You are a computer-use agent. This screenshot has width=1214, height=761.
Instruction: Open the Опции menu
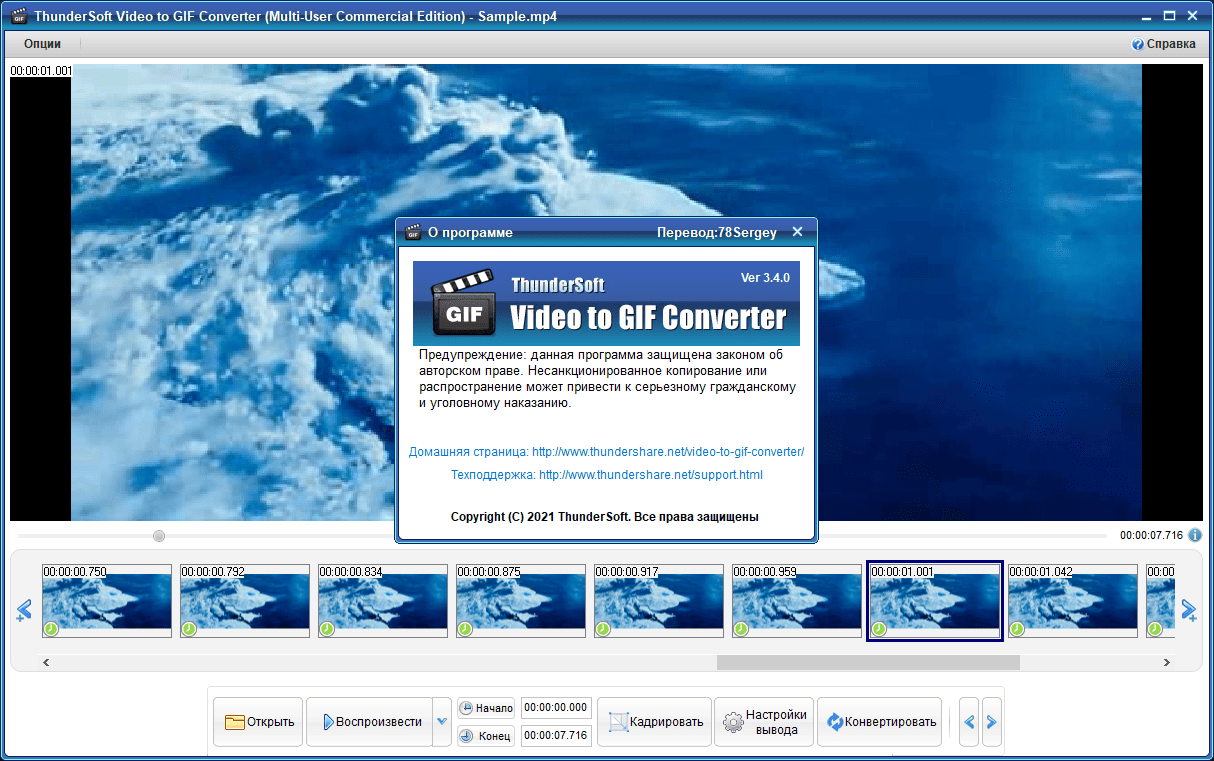tap(43, 44)
